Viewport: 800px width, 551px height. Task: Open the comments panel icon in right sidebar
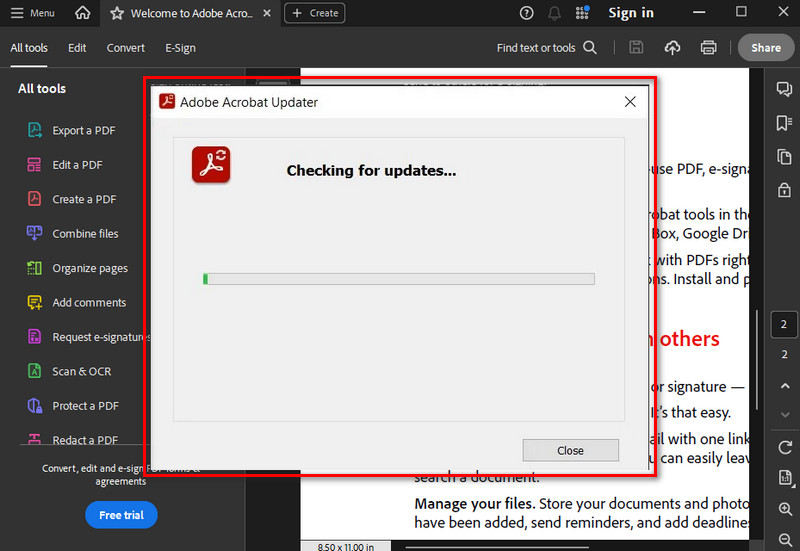[x=784, y=90]
